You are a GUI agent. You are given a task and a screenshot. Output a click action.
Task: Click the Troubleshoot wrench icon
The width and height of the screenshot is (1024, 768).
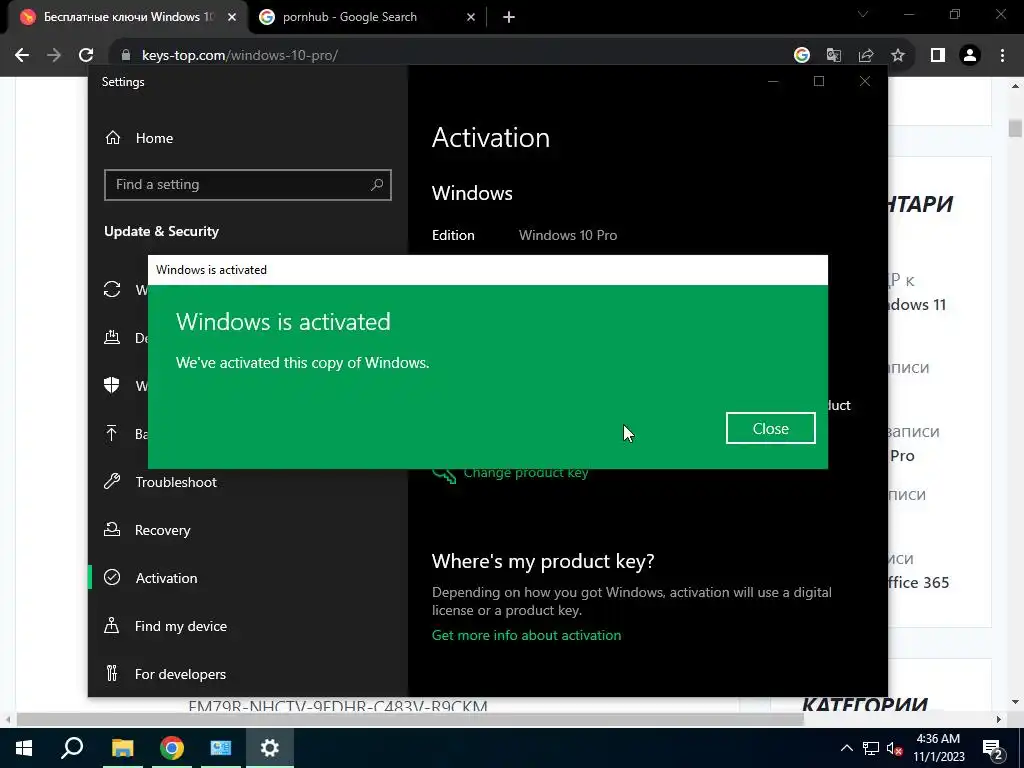(x=112, y=482)
